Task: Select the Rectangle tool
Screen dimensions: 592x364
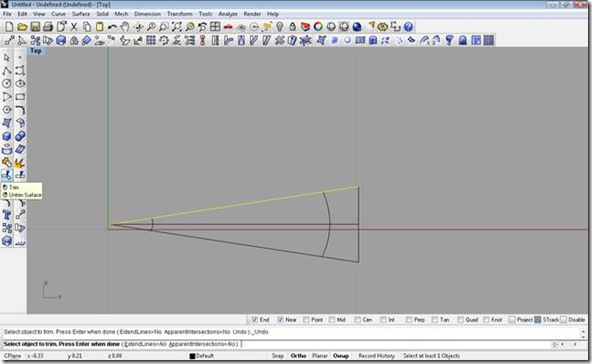Action: (x=20, y=97)
